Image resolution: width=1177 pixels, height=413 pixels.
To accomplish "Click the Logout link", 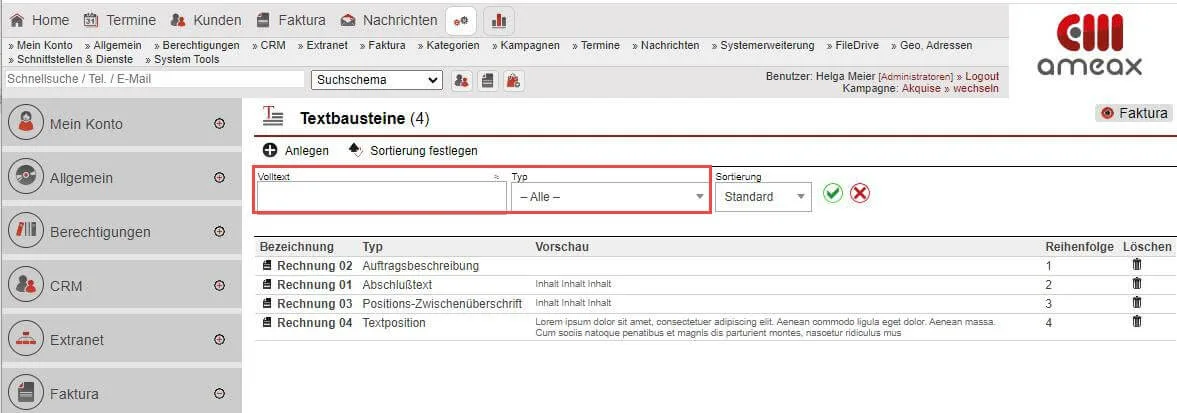I will click(981, 76).
